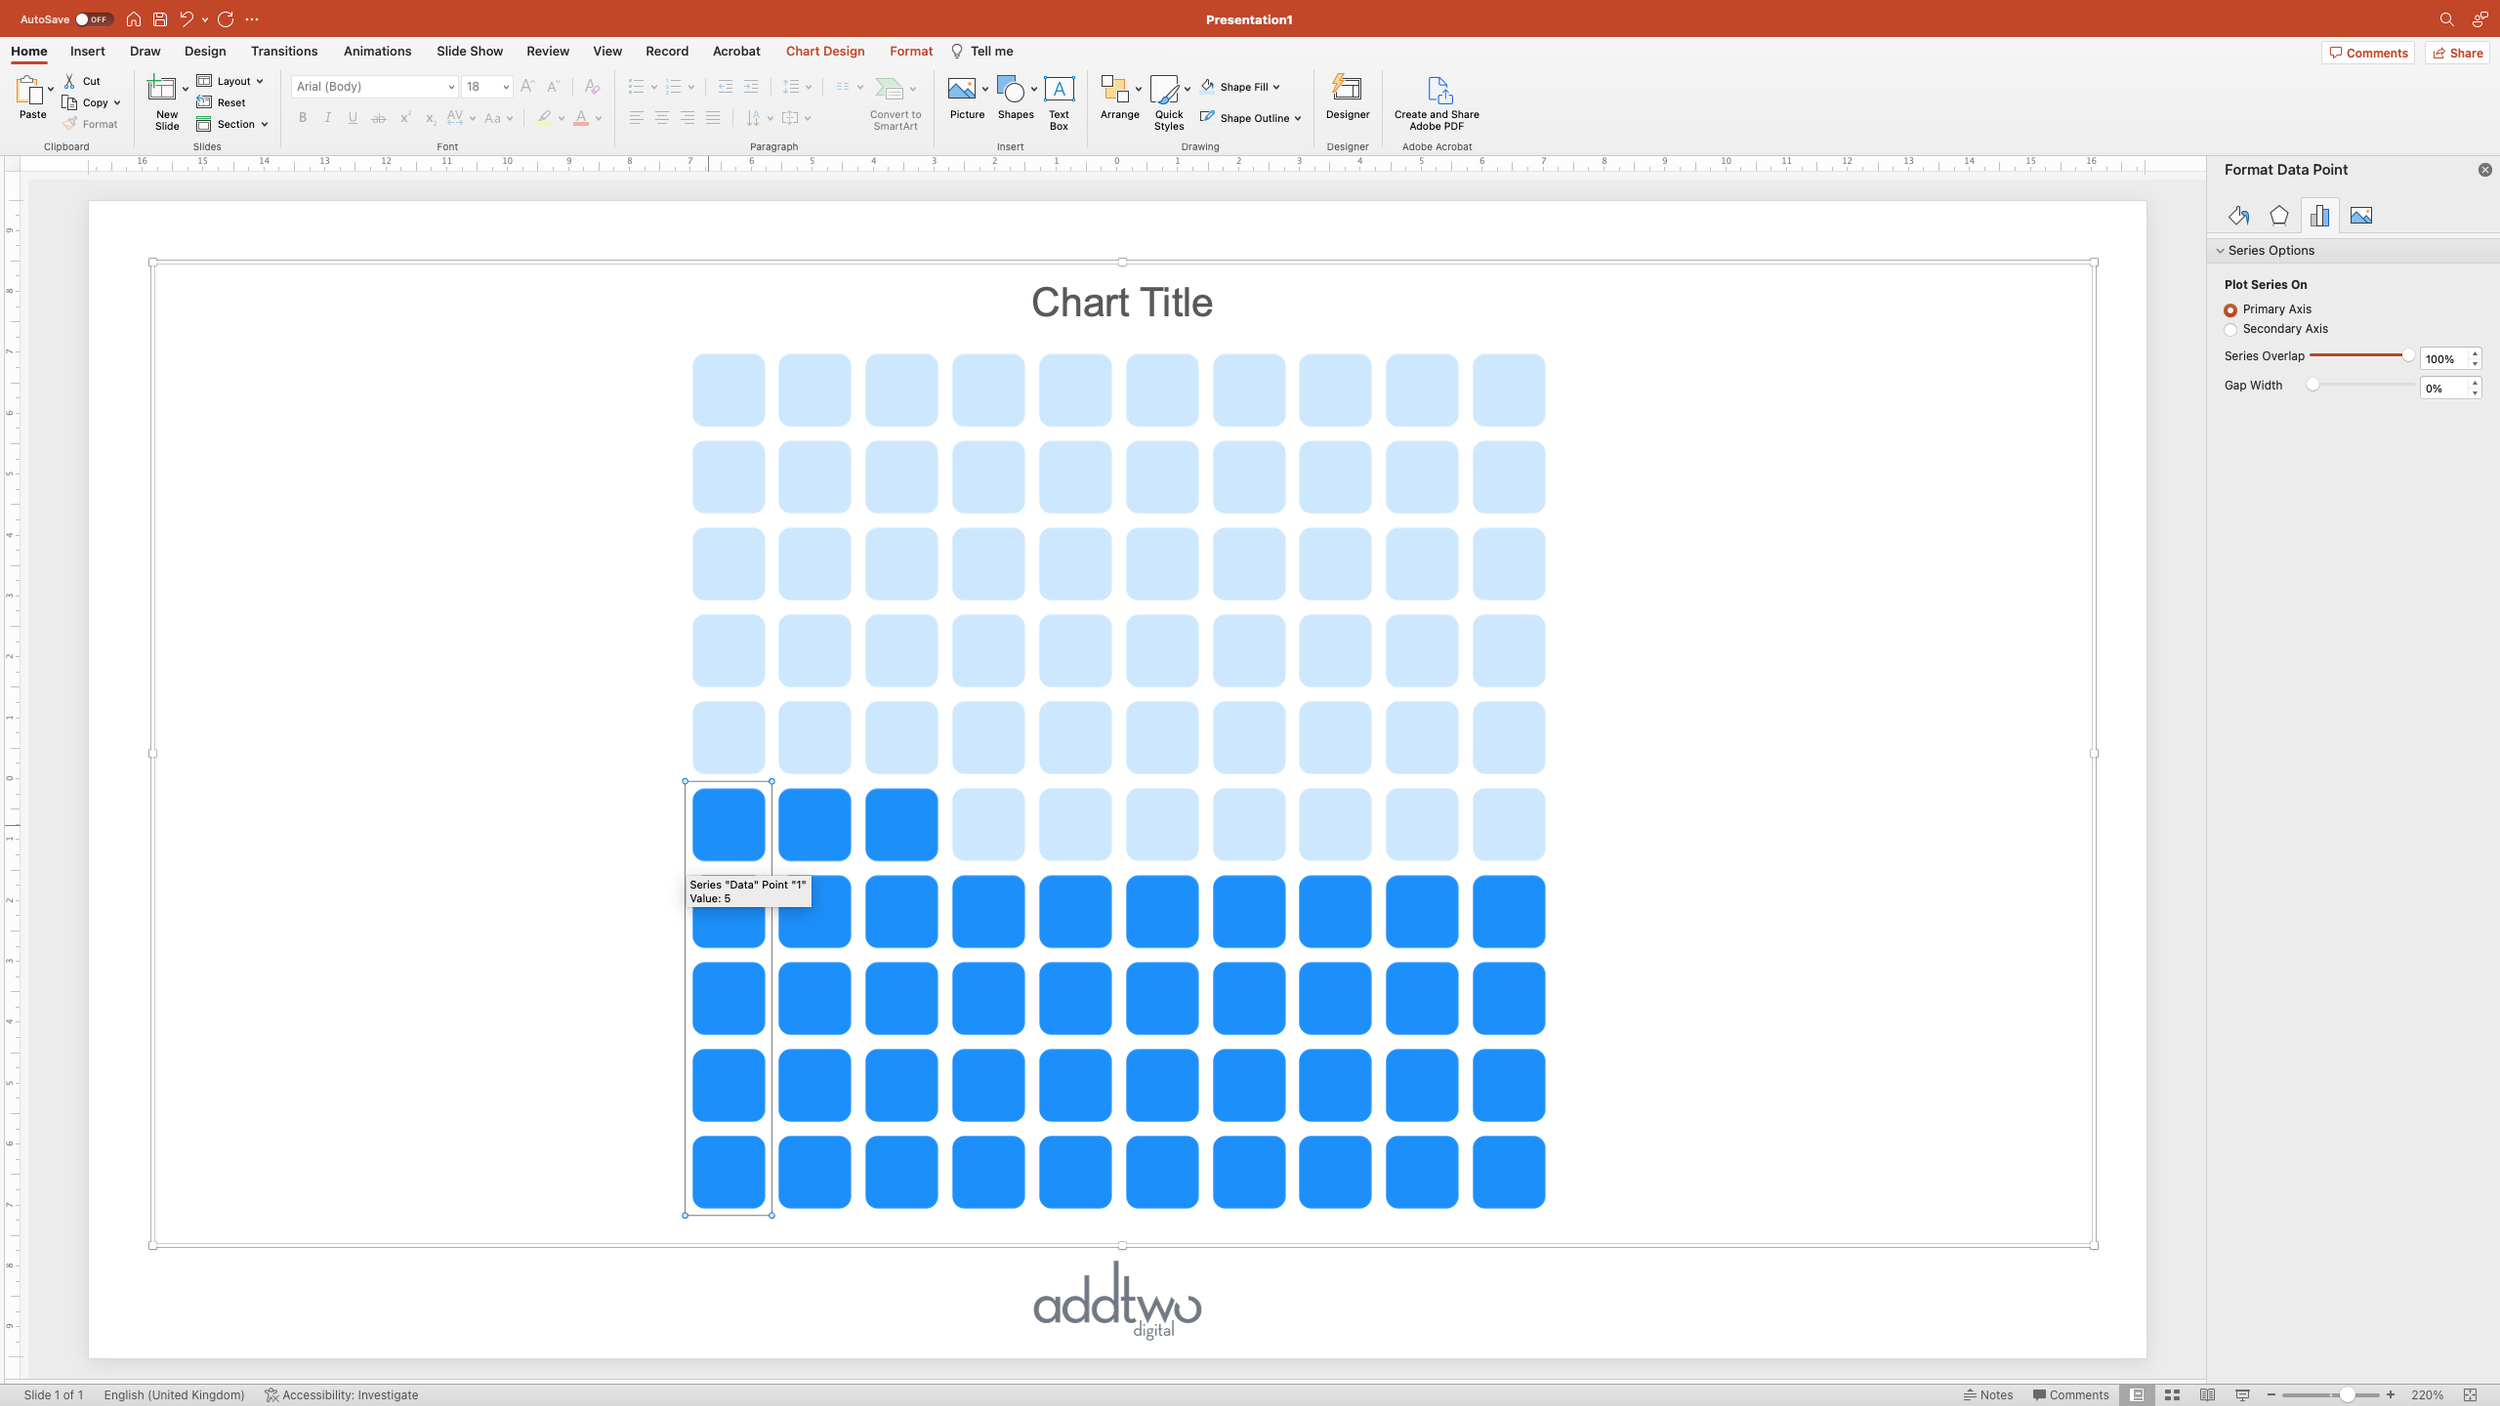
Task: Click the Comments button at top right
Action: (x=2368, y=53)
